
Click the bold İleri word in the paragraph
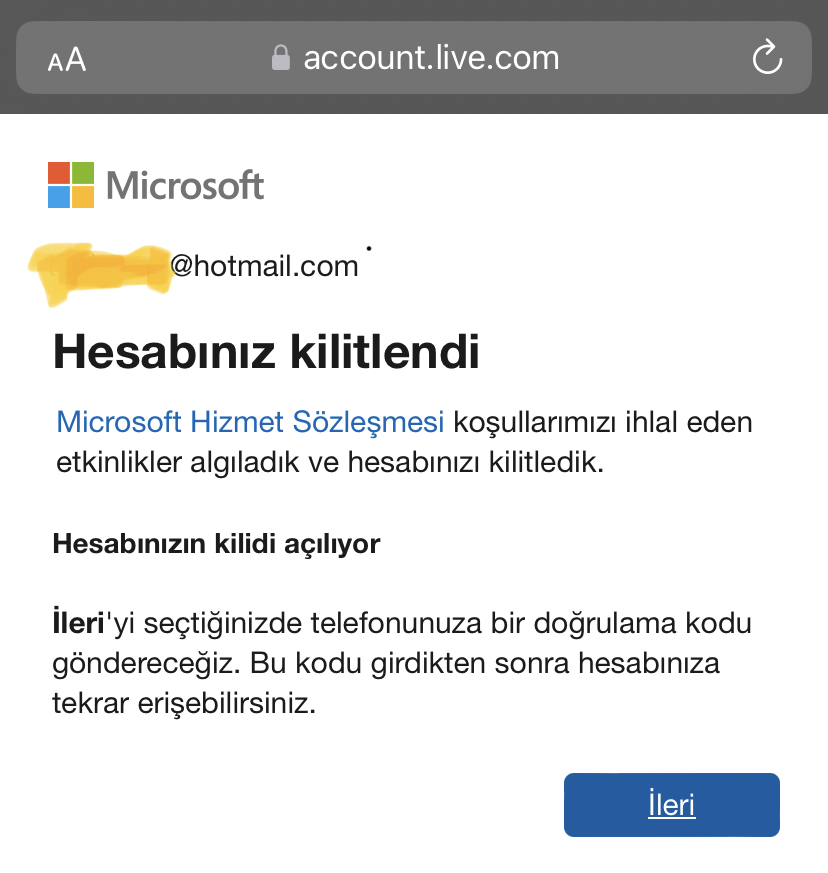click(x=79, y=622)
